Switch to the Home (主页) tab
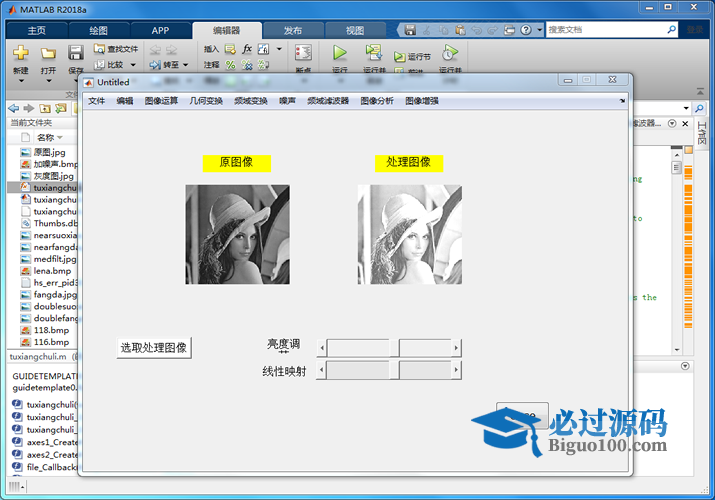 [36, 31]
